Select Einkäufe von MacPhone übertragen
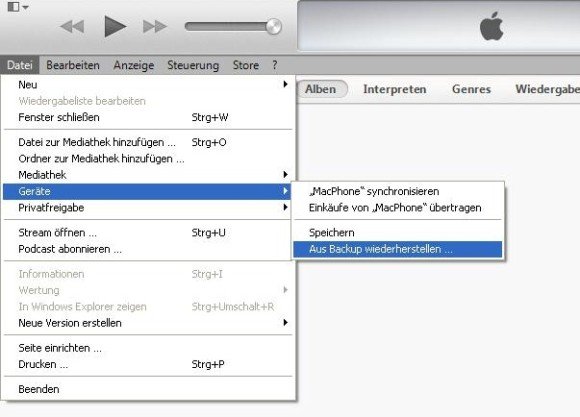Screen dimensions: 580x417 pos(398,208)
